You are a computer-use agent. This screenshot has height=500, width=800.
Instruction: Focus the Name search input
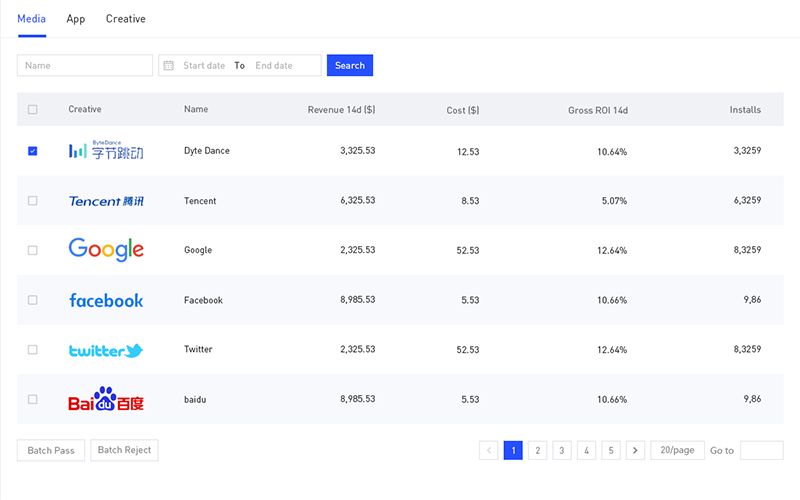coord(85,65)
